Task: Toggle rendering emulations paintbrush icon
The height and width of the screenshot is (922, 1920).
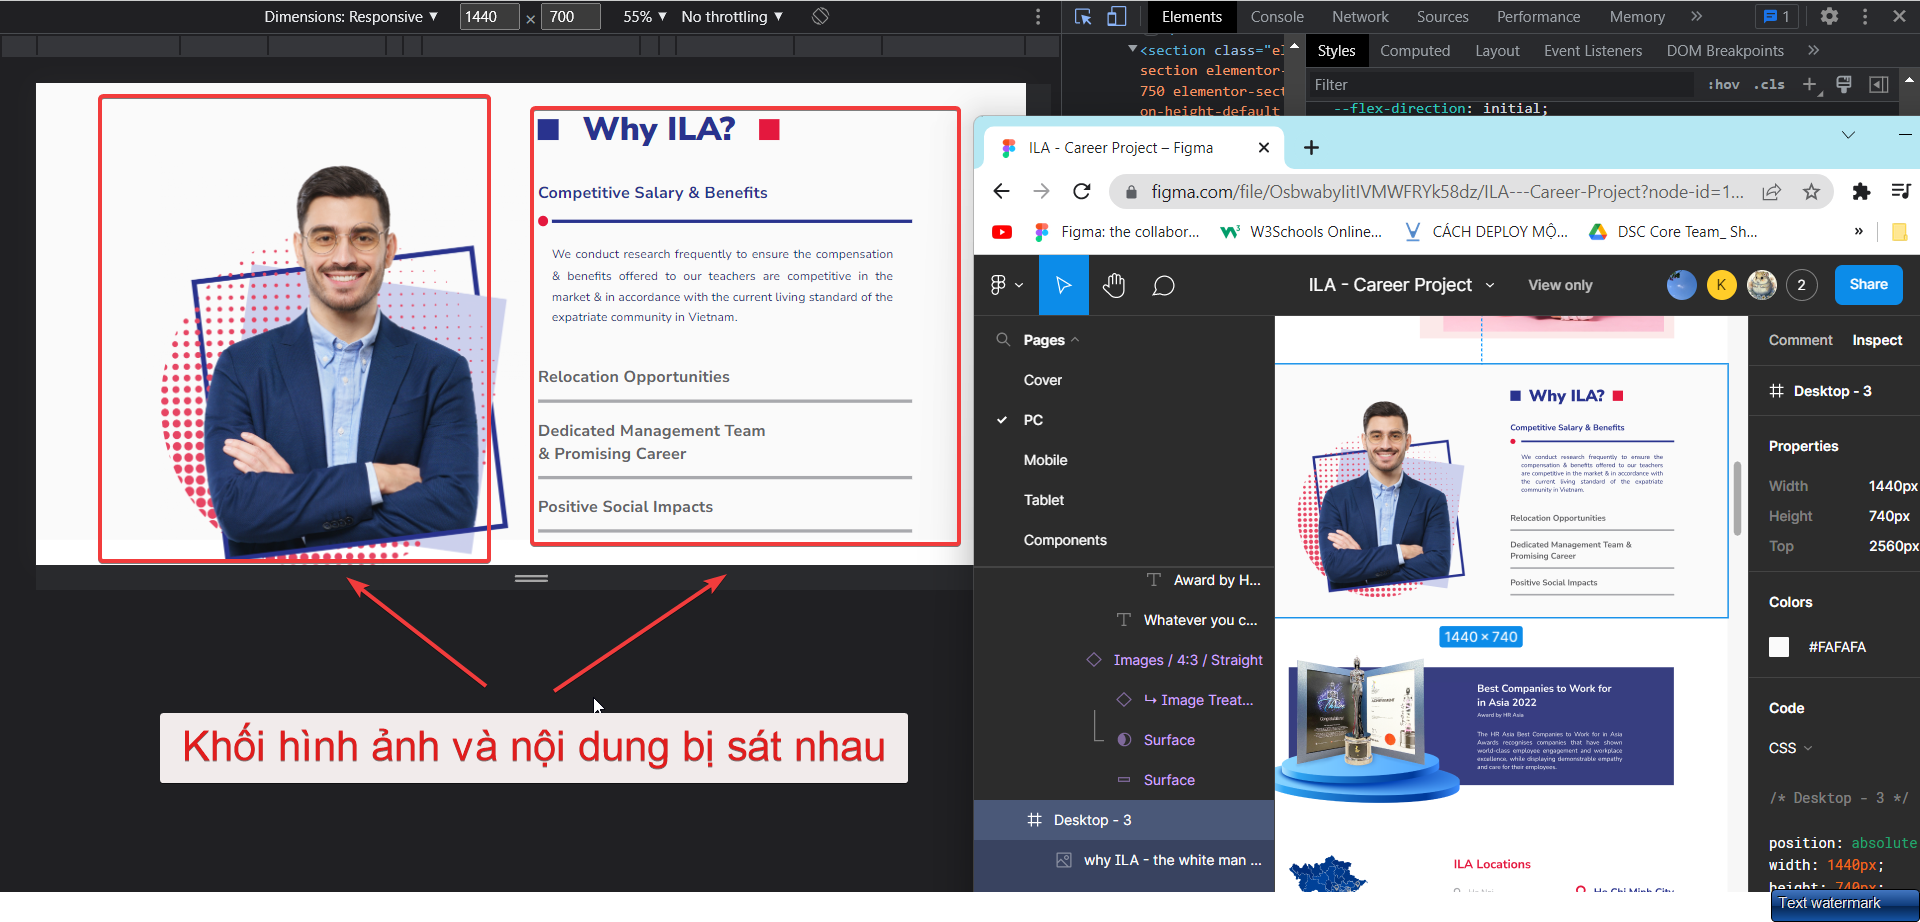Action: [x=1844, y=85]
